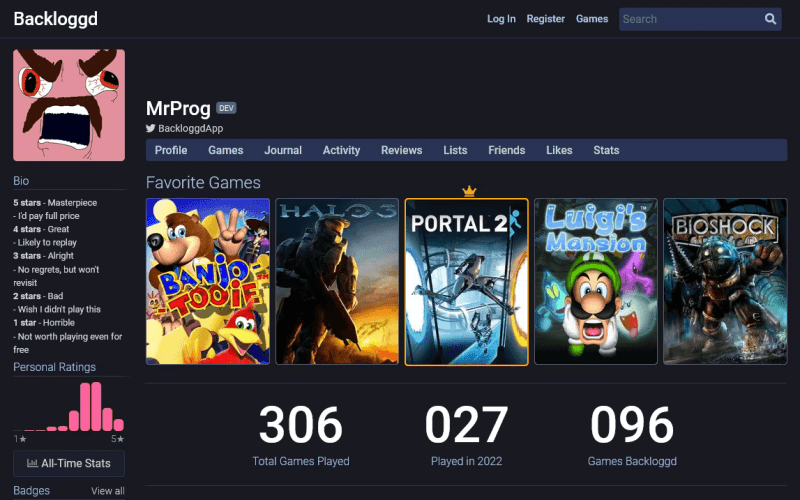
Task: Open the Journal tab
Action: pos(283,150)
